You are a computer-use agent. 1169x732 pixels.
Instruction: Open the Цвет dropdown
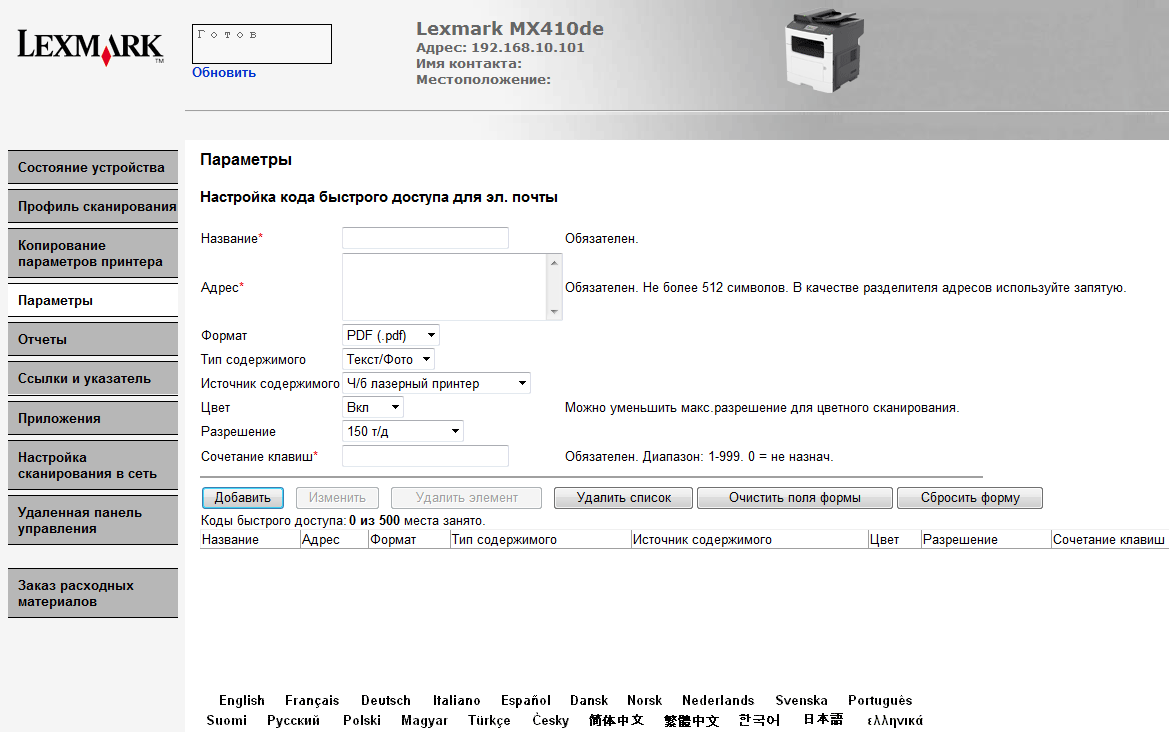373,407
